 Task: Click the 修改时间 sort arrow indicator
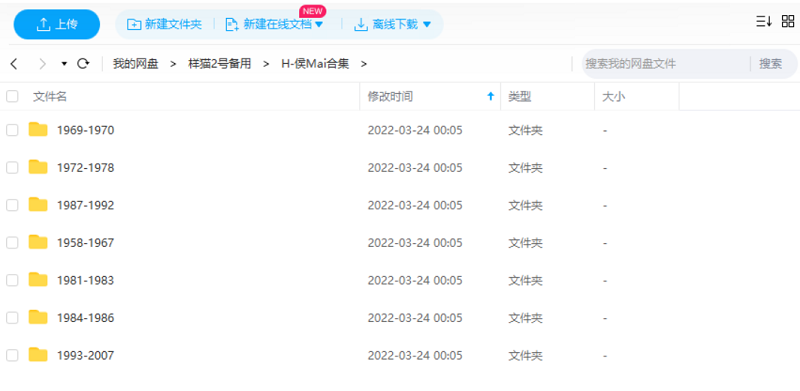[x=491, y=96]
